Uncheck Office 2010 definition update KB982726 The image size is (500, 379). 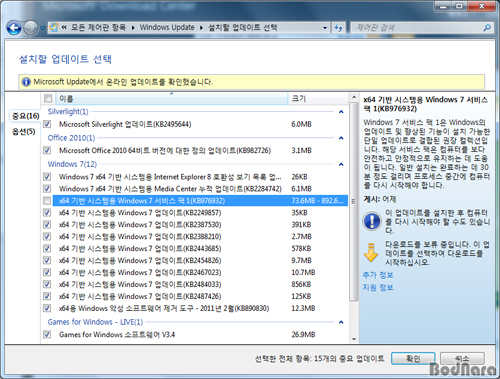point(47,150)
